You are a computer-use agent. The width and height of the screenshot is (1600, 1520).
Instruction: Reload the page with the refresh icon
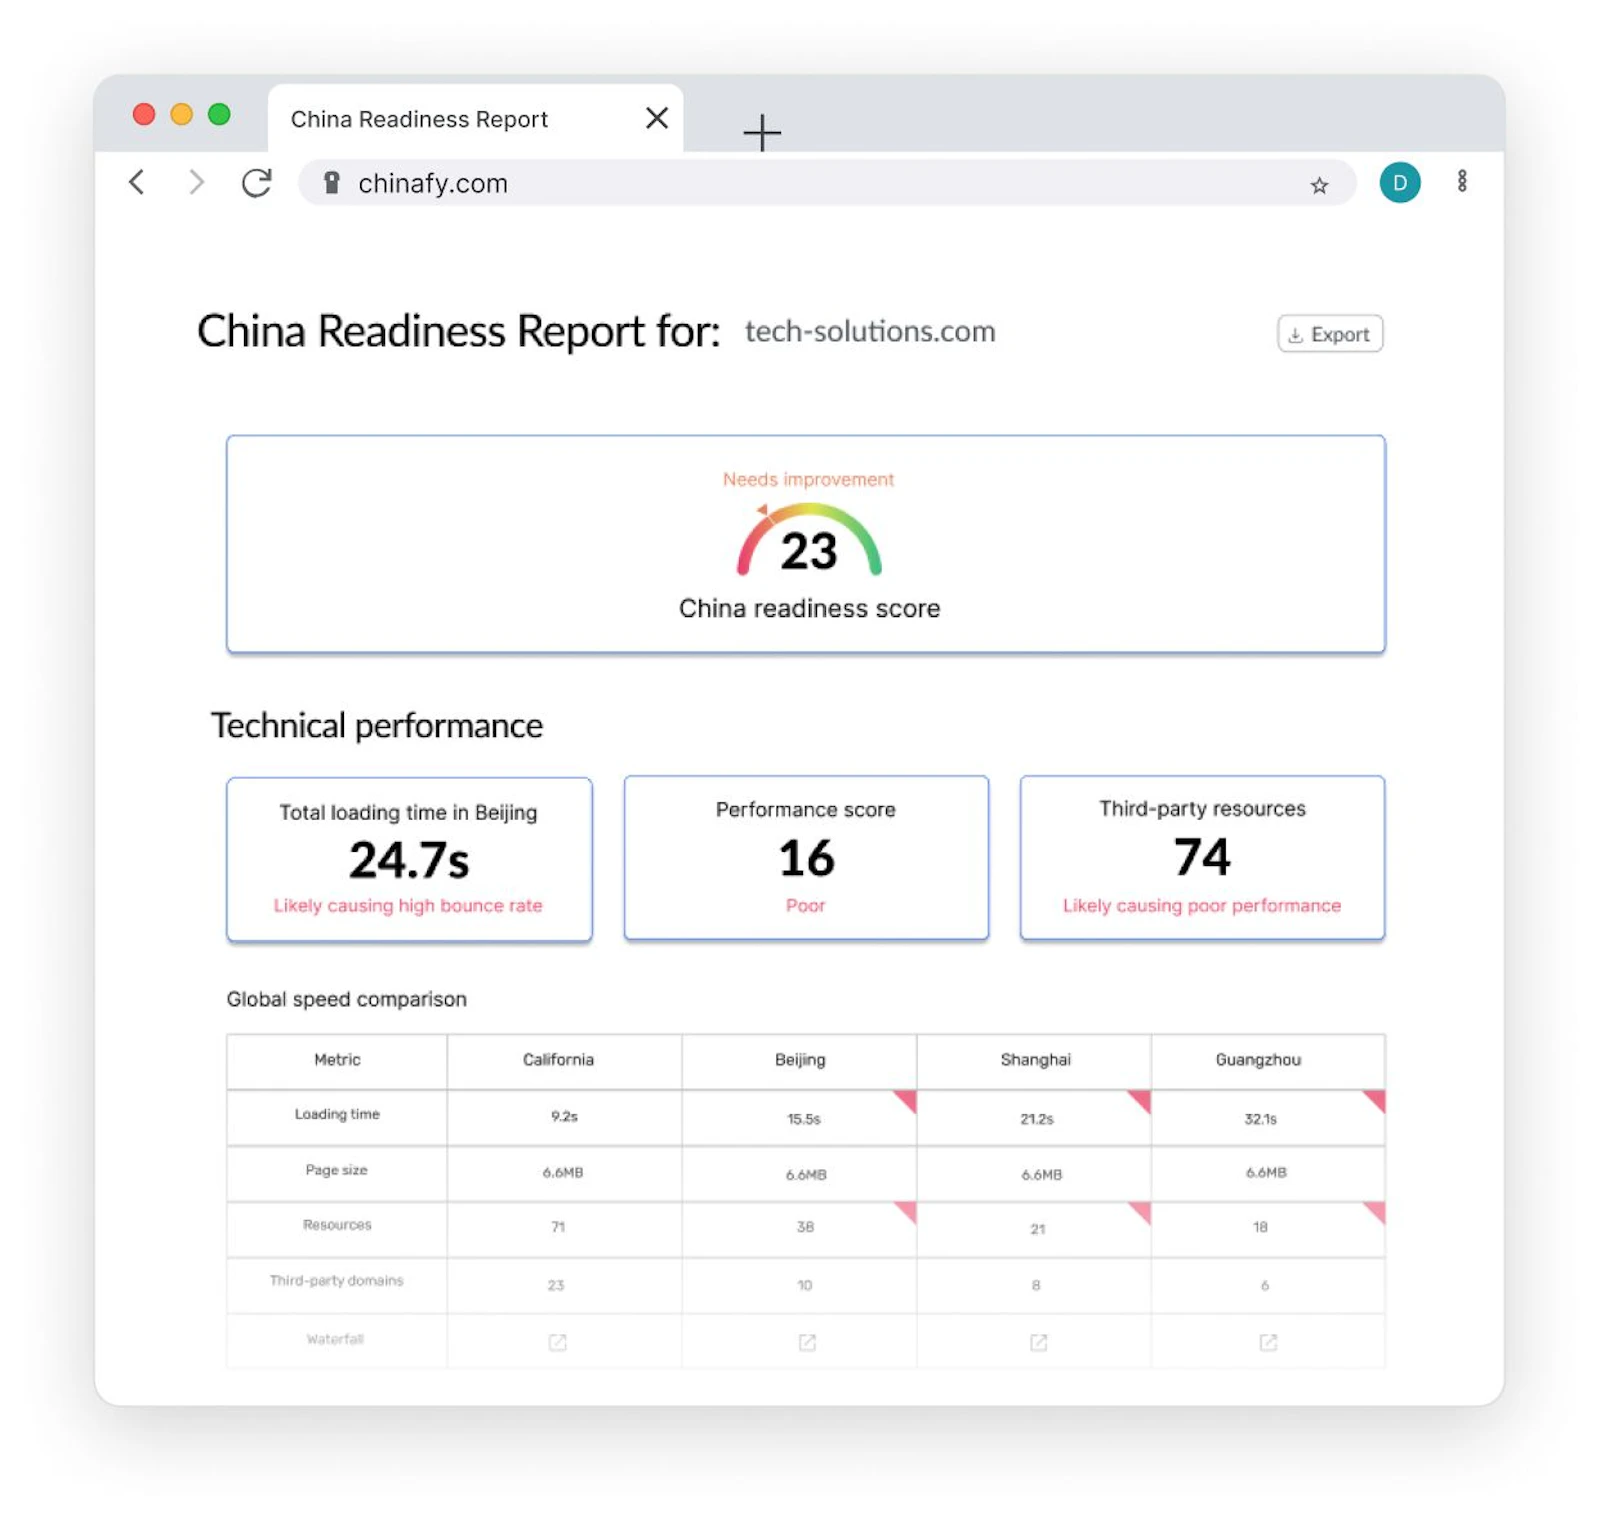(257, 182)
